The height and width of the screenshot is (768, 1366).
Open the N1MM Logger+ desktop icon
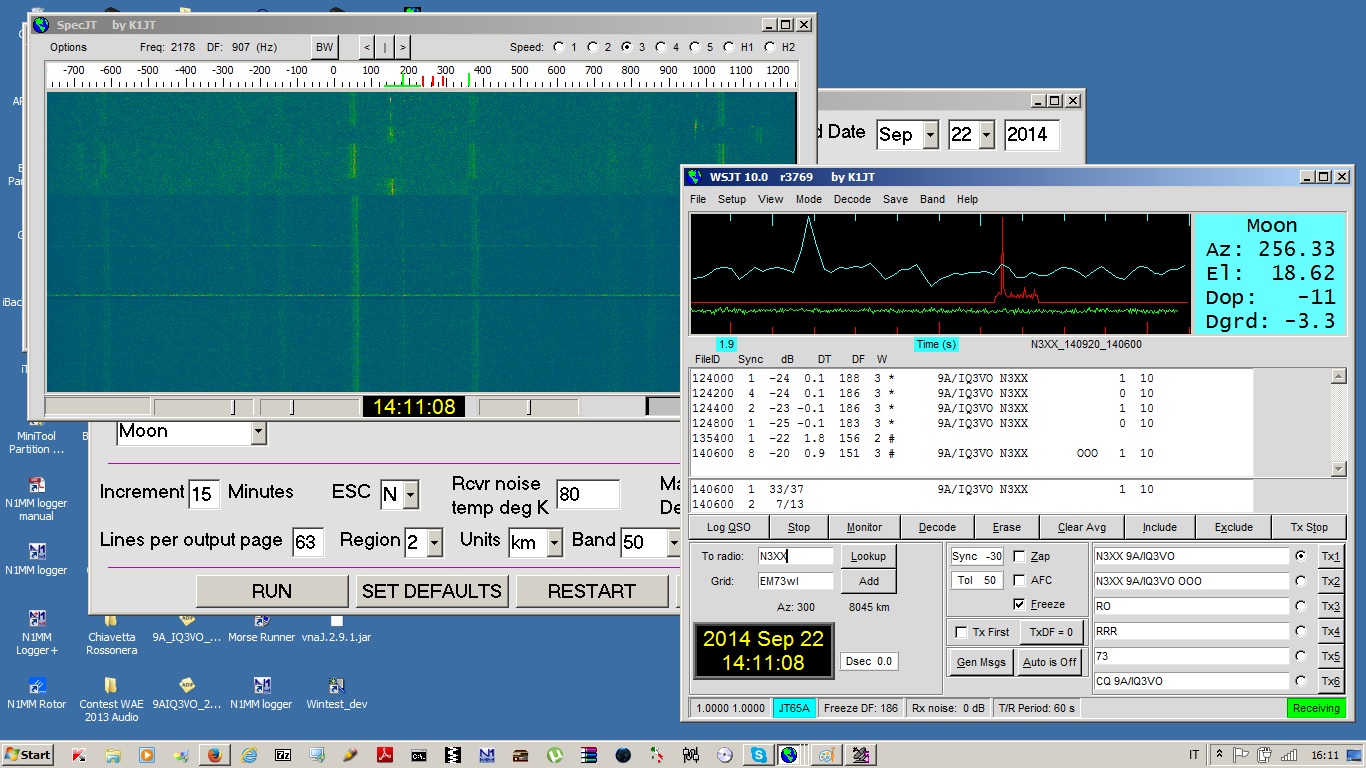tap(37, 620)
